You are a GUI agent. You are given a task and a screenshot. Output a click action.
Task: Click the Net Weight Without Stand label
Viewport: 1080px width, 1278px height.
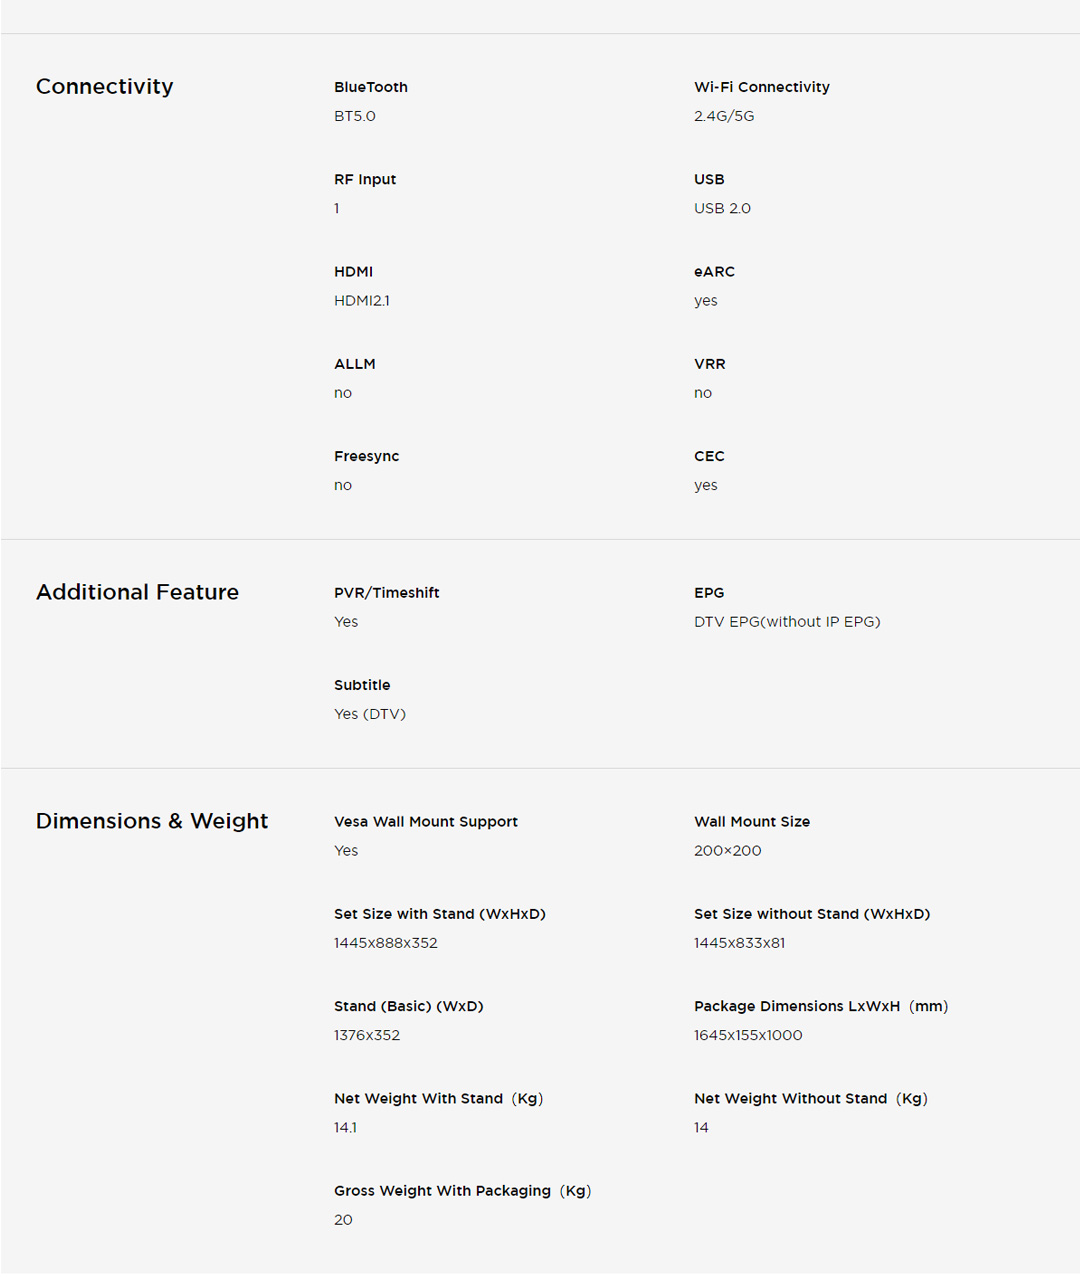click(810, 1099)
